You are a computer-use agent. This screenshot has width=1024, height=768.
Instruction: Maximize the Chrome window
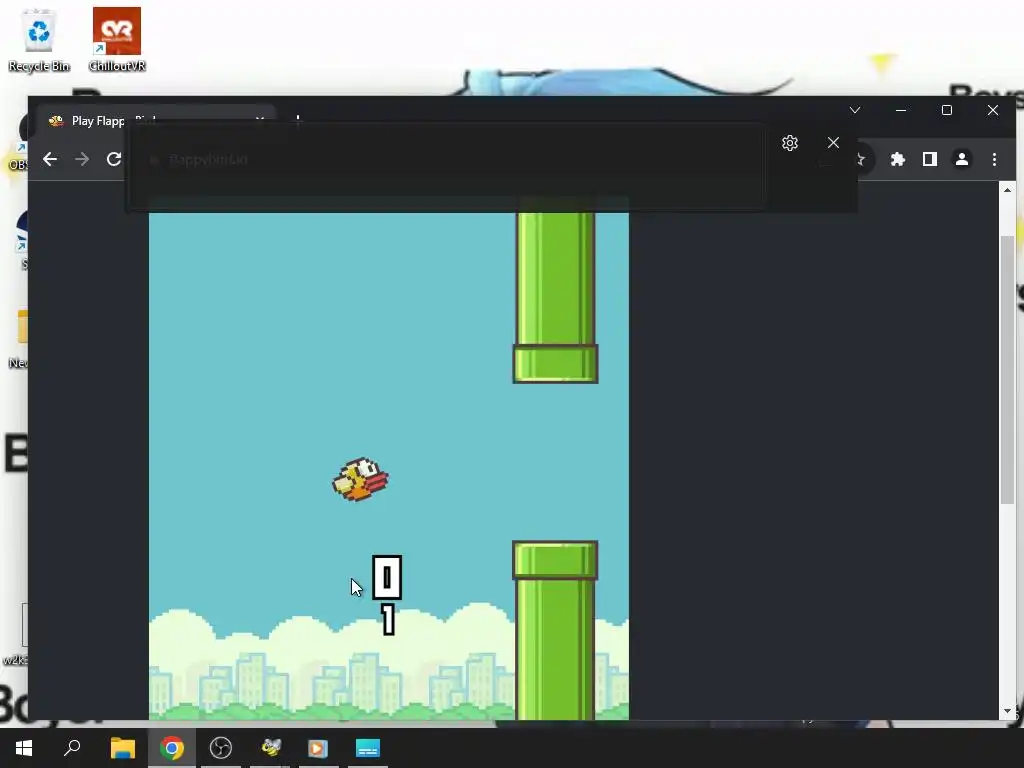[x=946, y=110]
